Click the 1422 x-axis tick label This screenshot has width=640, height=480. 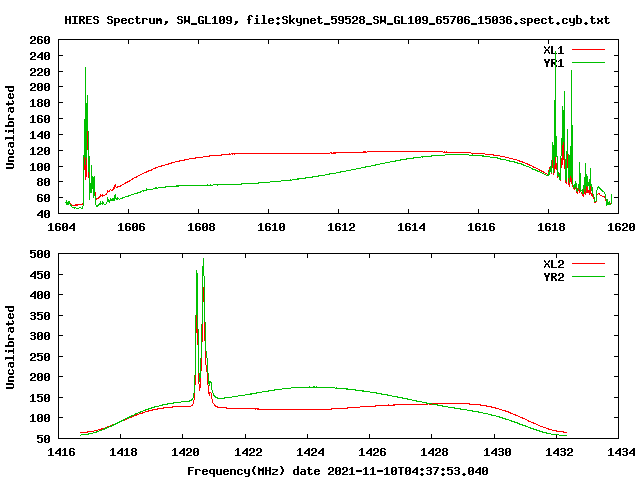coord(248,452)
